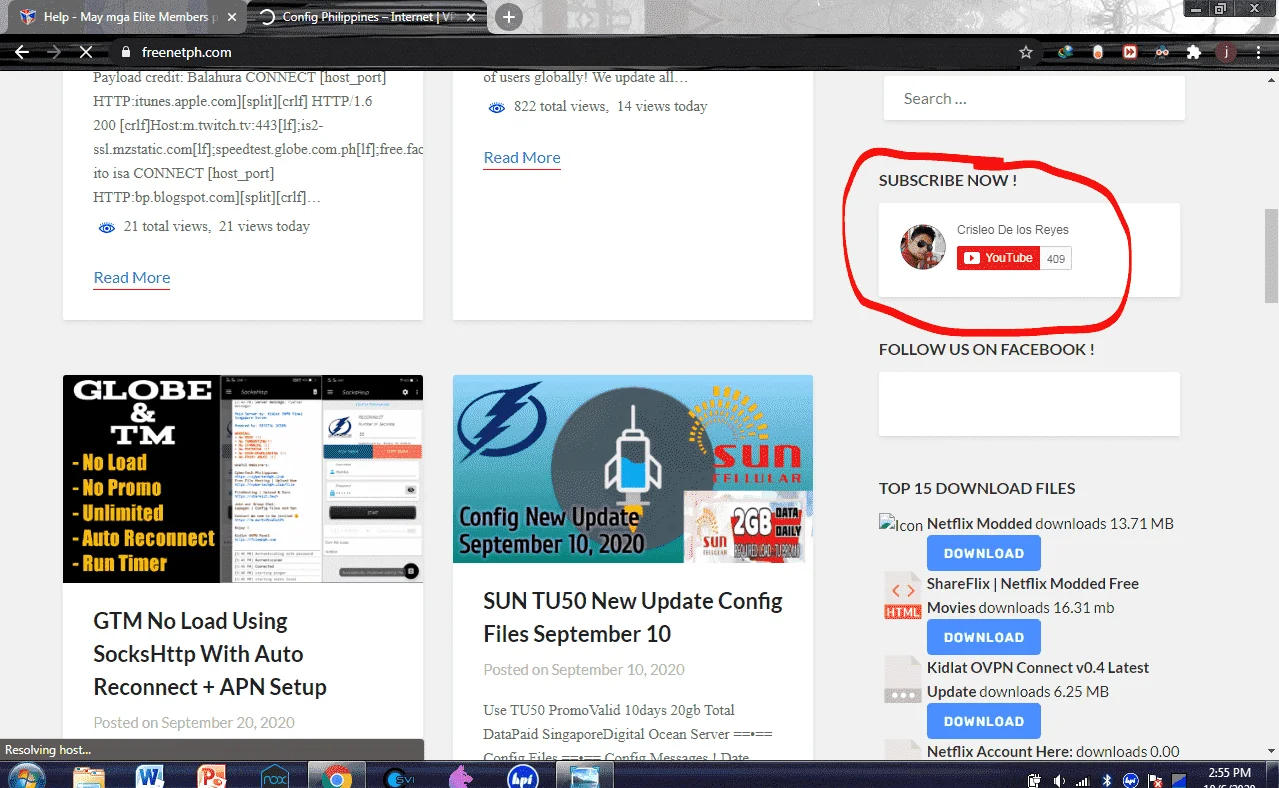Open the purple animal icon on taskbar
The height and width of the screenshot is (788, 1279).
(x=461, y=777)
